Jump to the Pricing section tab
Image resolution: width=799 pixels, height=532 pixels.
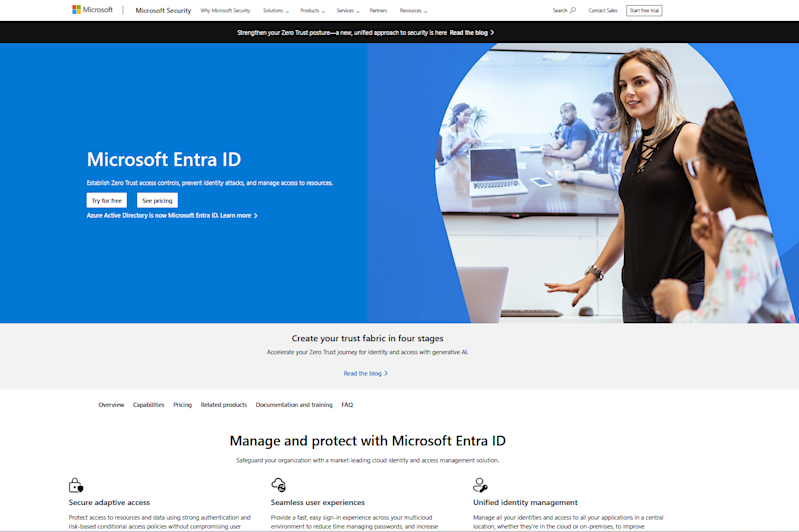(x=182, y=405)
